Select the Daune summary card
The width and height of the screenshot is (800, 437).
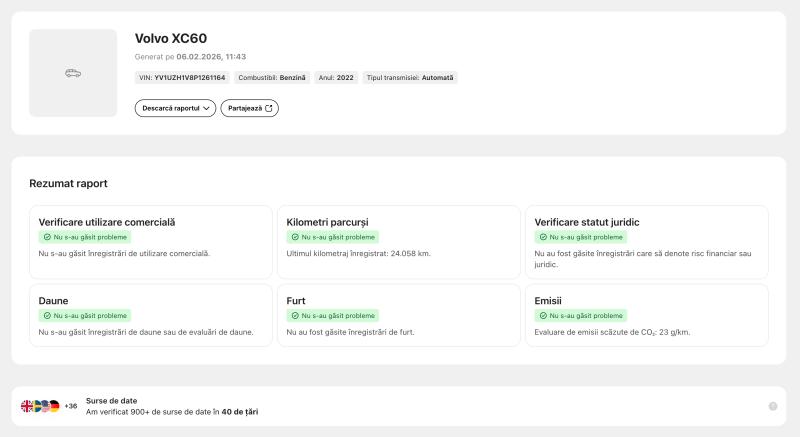(x=151, y=315)
